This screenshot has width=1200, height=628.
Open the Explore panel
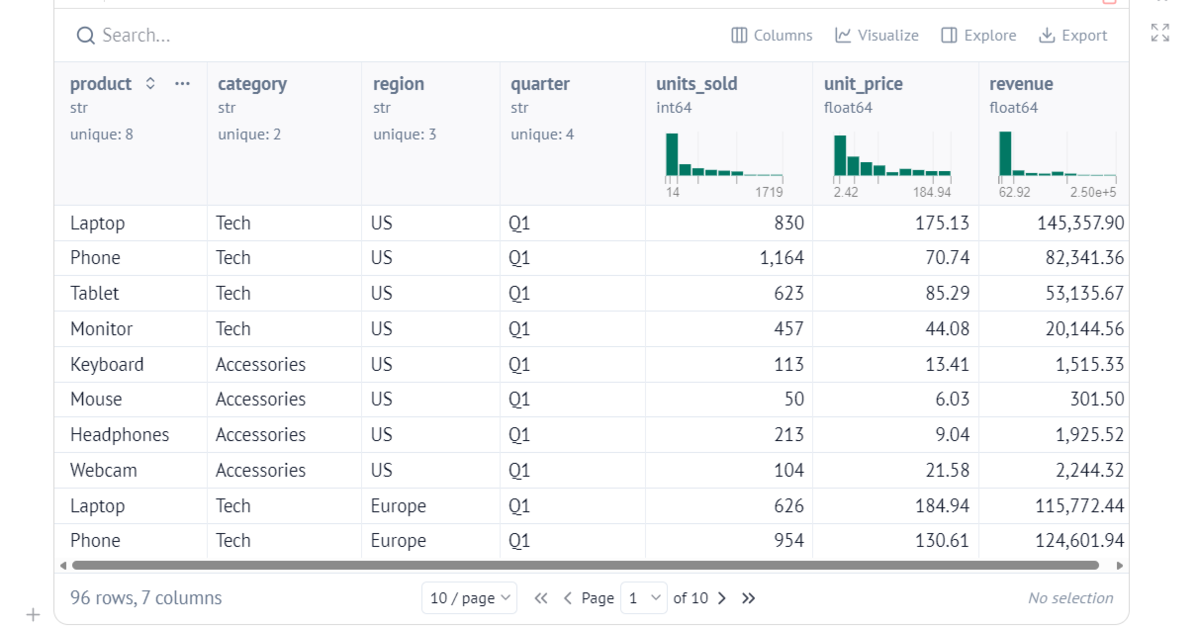point(979,36)
